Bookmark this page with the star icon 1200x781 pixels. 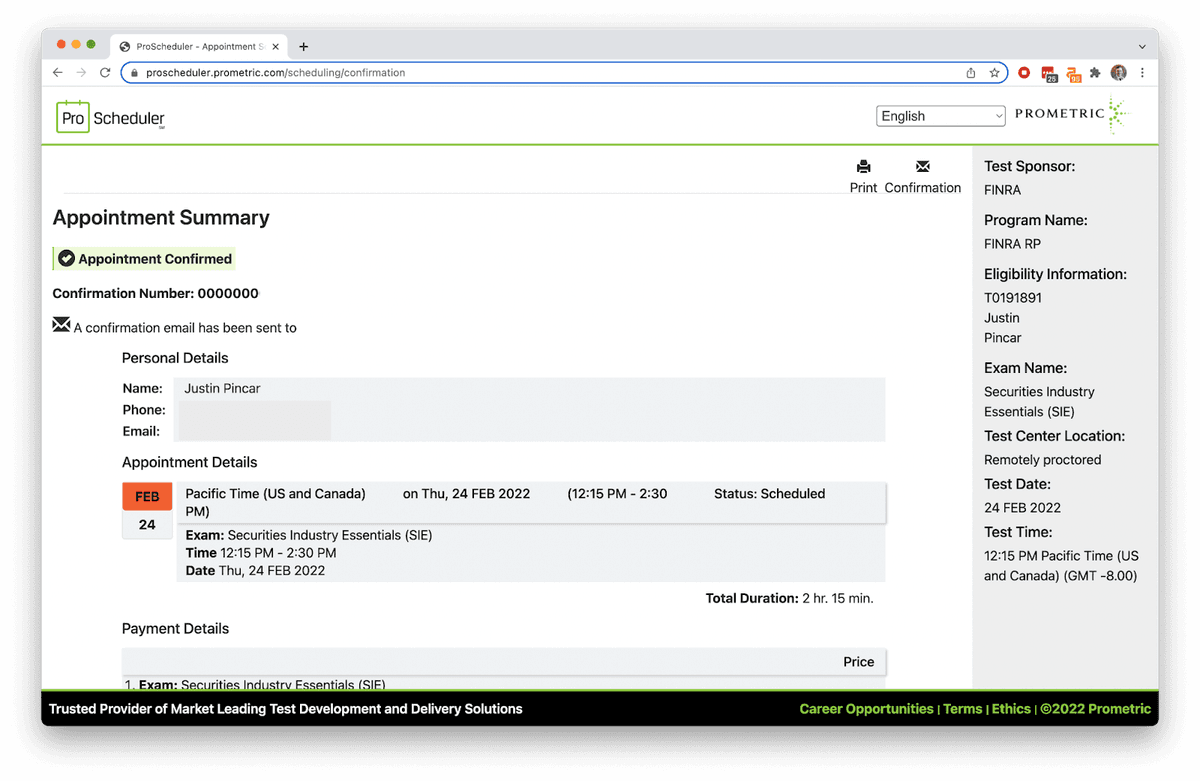coord(994,73)
